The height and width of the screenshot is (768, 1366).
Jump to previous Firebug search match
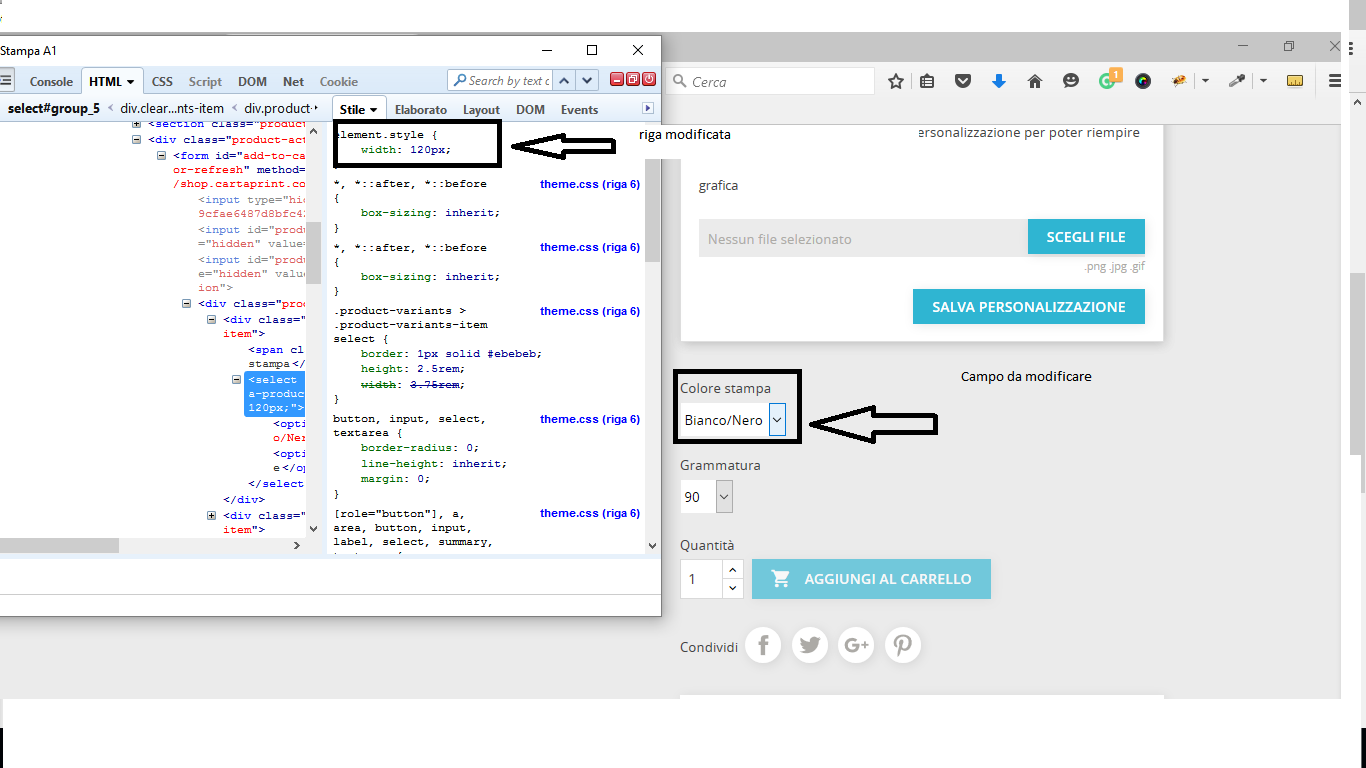coord(564,81)
